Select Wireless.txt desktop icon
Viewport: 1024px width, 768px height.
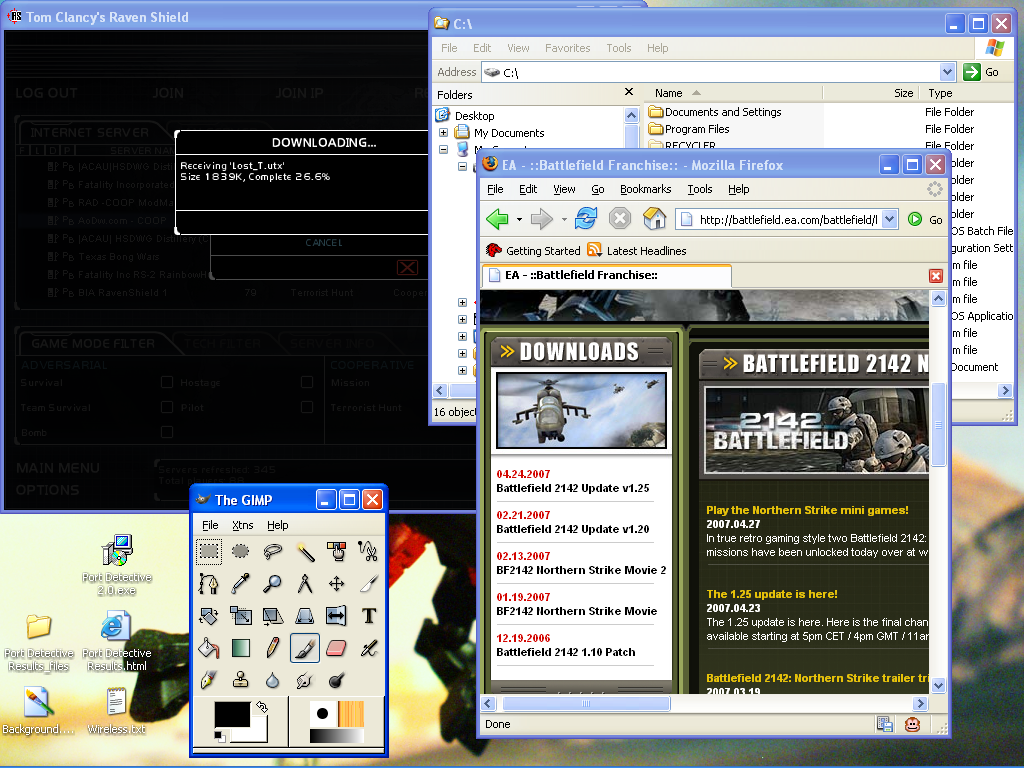click(x=116, y=711)
